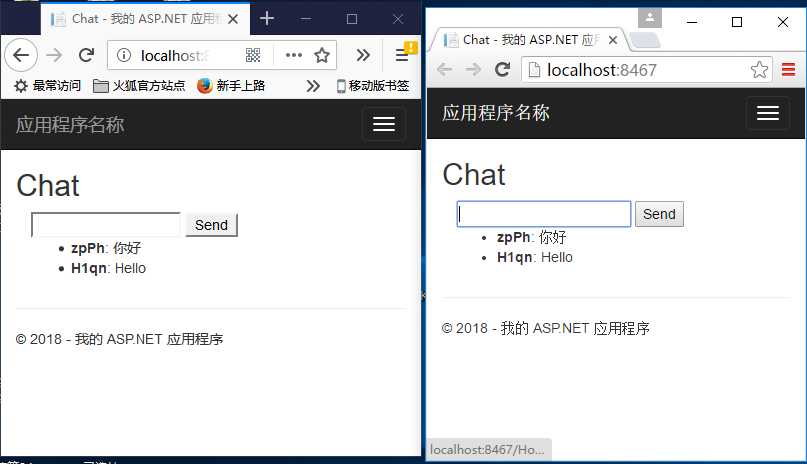
Task: Minimize the Chrome window
Action: click(692, 22)
